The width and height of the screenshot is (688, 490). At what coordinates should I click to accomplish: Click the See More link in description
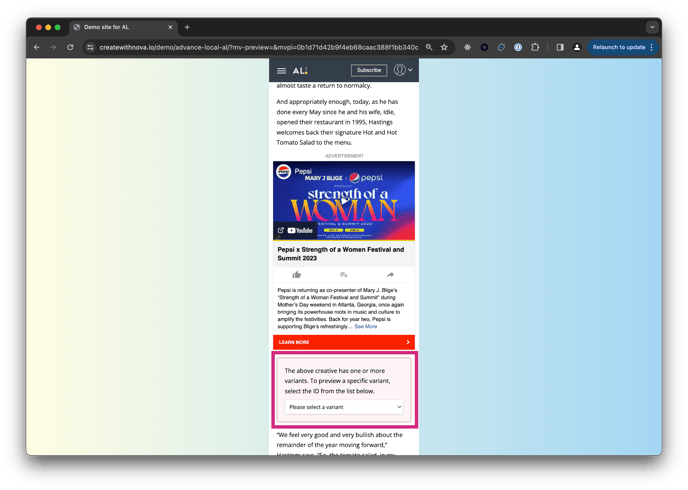click(x=366, y=326)
